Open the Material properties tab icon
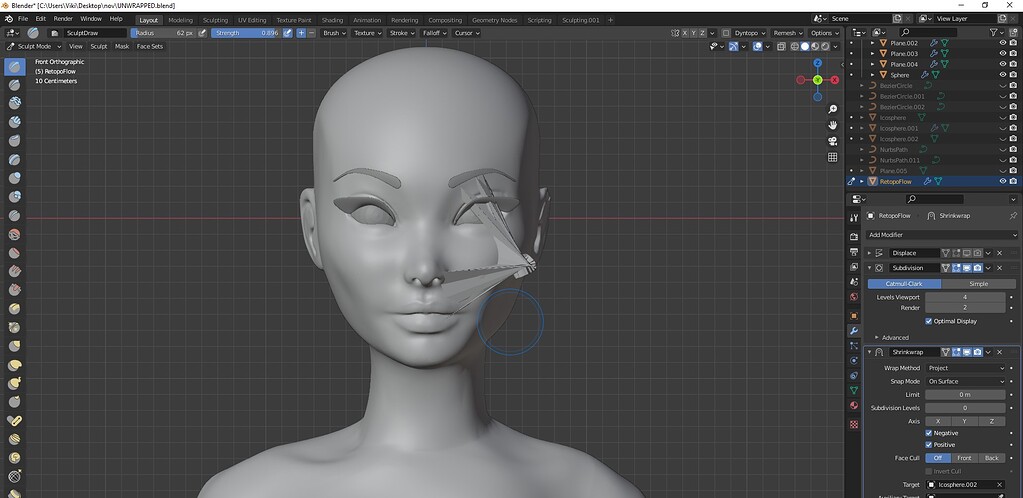Screen dimensions: 1023x498 pos(854,406)
